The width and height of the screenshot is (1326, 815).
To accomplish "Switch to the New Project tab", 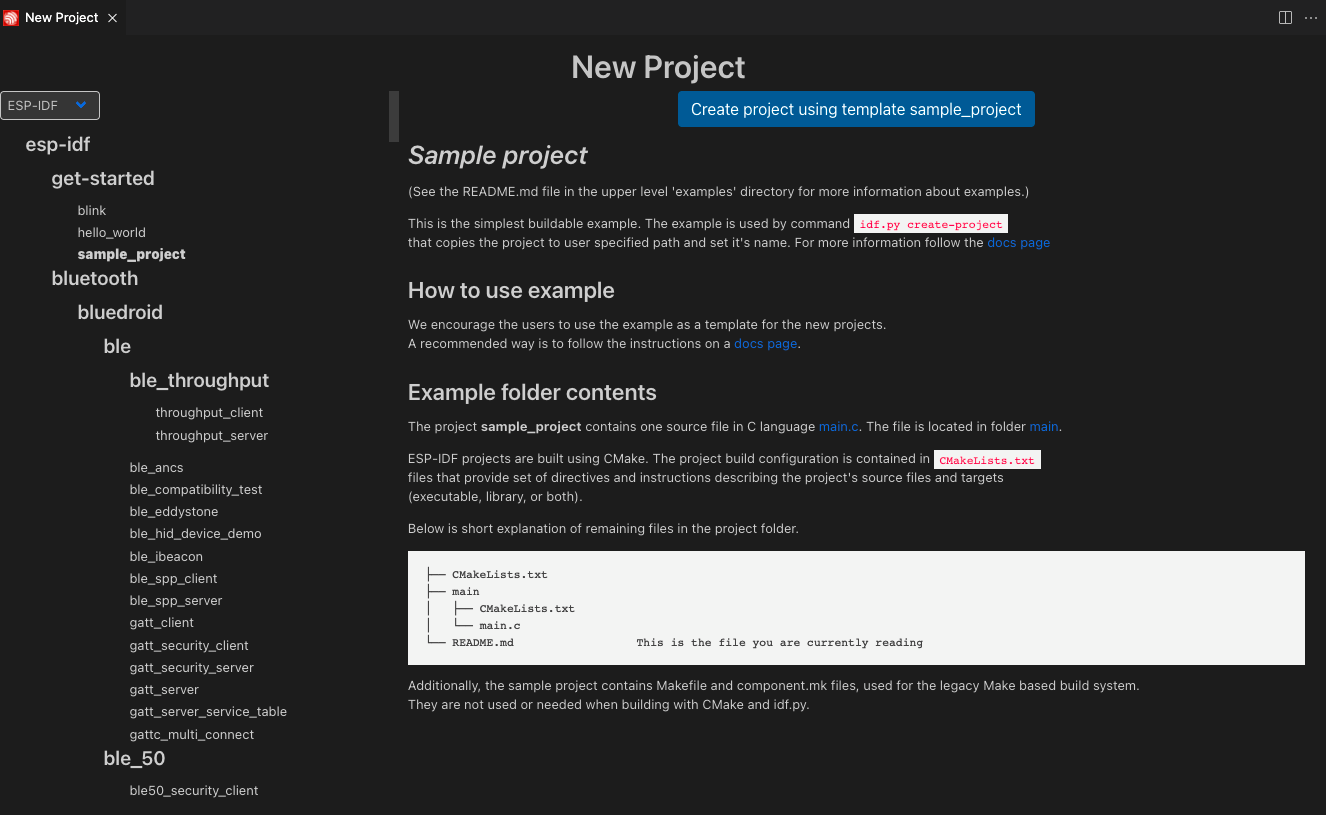I will click(x=62, y=17).
